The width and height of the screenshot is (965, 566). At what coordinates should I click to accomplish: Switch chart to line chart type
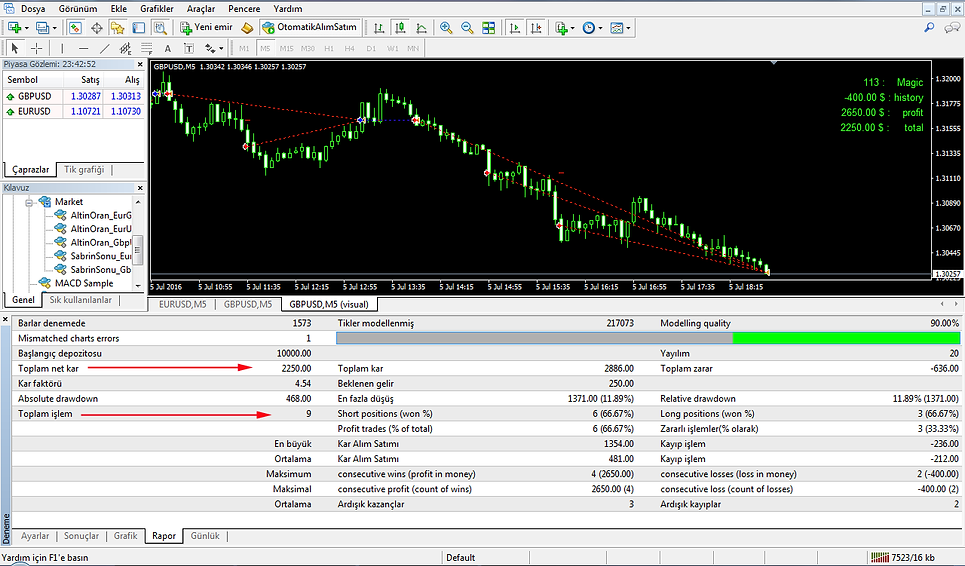[422, 28]
